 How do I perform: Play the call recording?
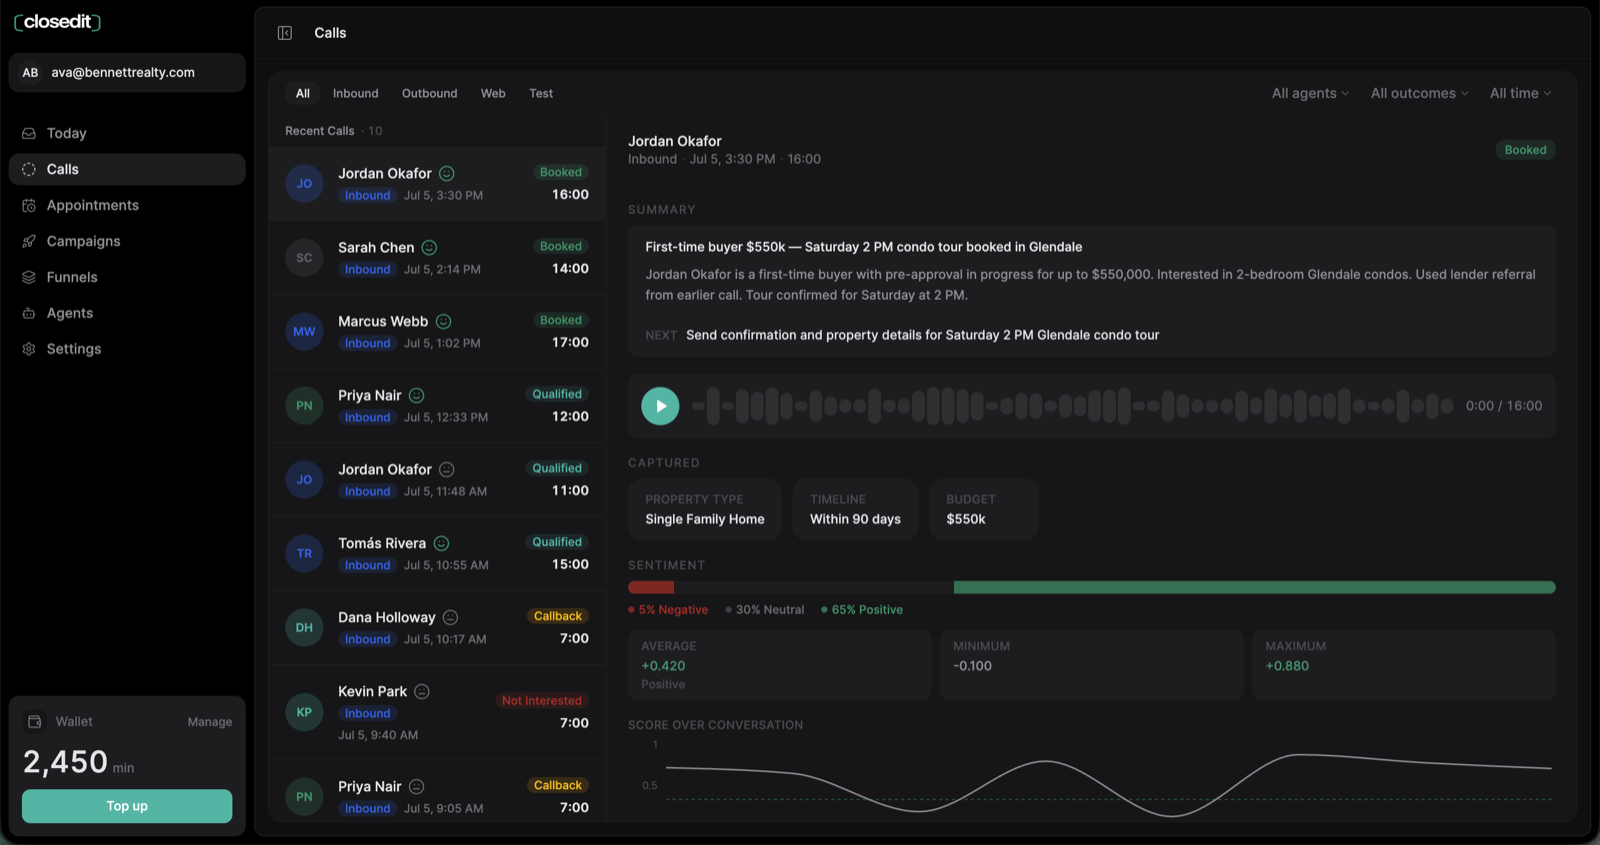pyautogui.click(x=660, y=406)
